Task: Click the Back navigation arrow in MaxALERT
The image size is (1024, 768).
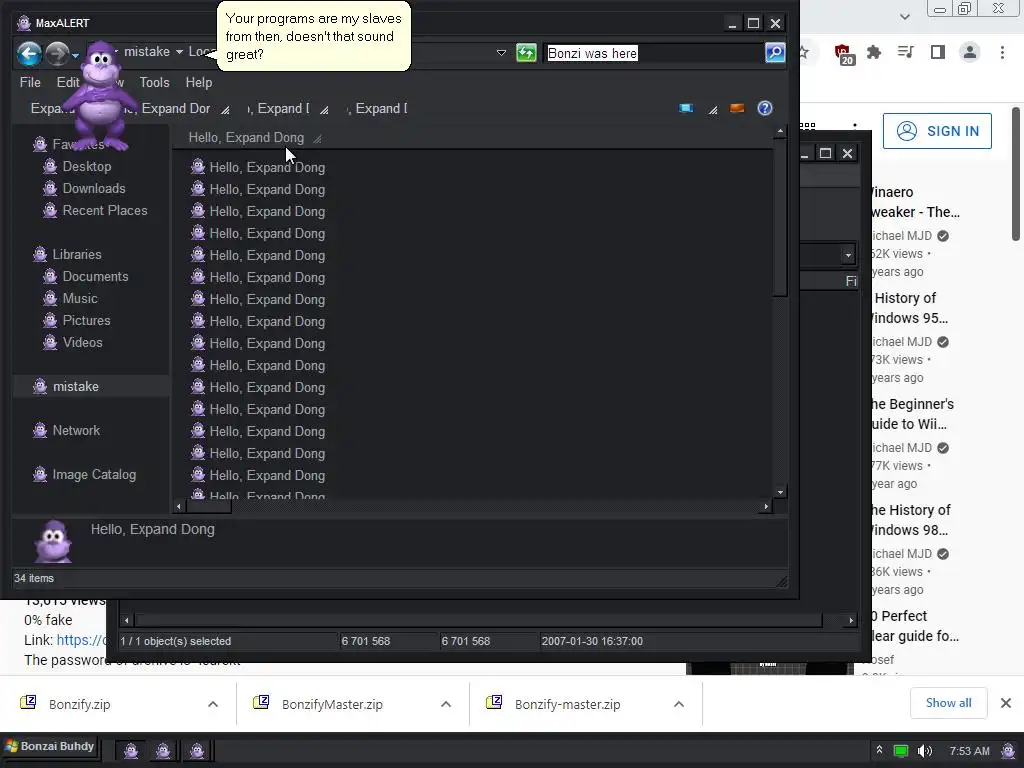Action: 29,53
